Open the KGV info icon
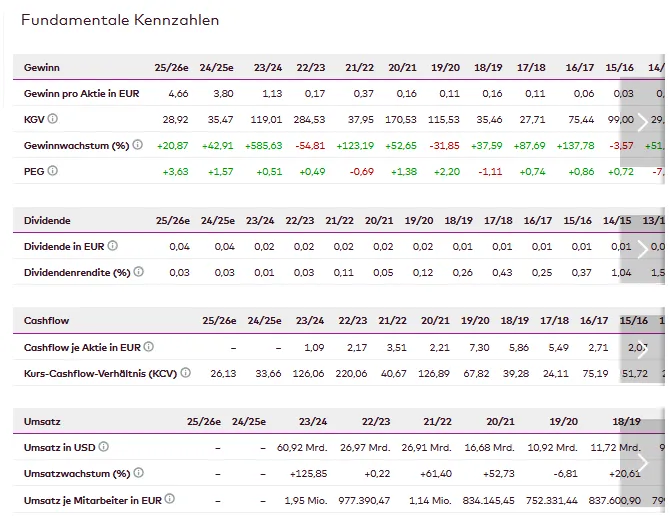The width and height of the screenshot is (670, 516). (x=52, y=119)
